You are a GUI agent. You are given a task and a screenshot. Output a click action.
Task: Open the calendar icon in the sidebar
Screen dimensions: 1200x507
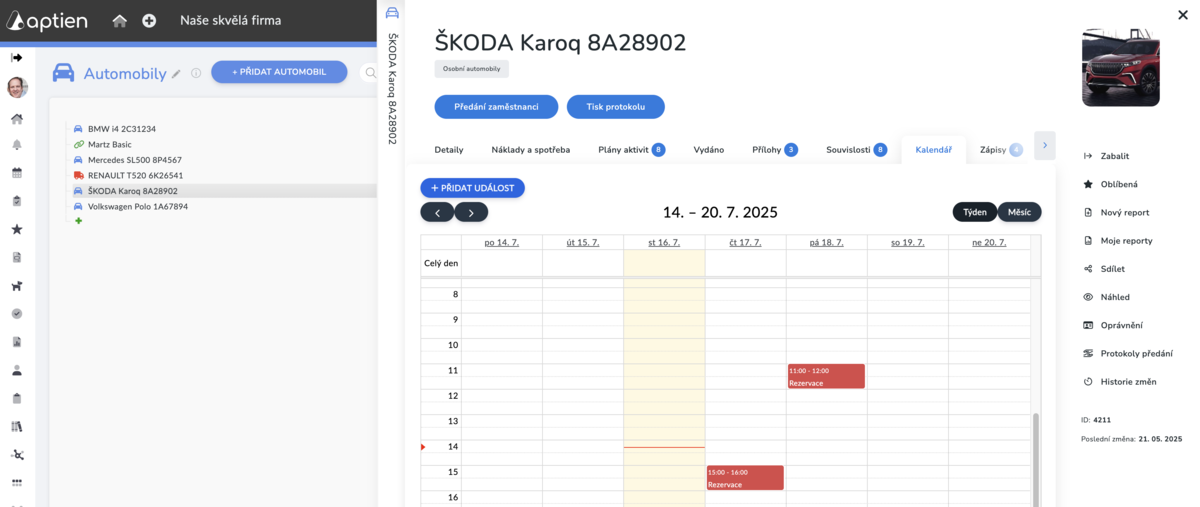pos(17,173)
